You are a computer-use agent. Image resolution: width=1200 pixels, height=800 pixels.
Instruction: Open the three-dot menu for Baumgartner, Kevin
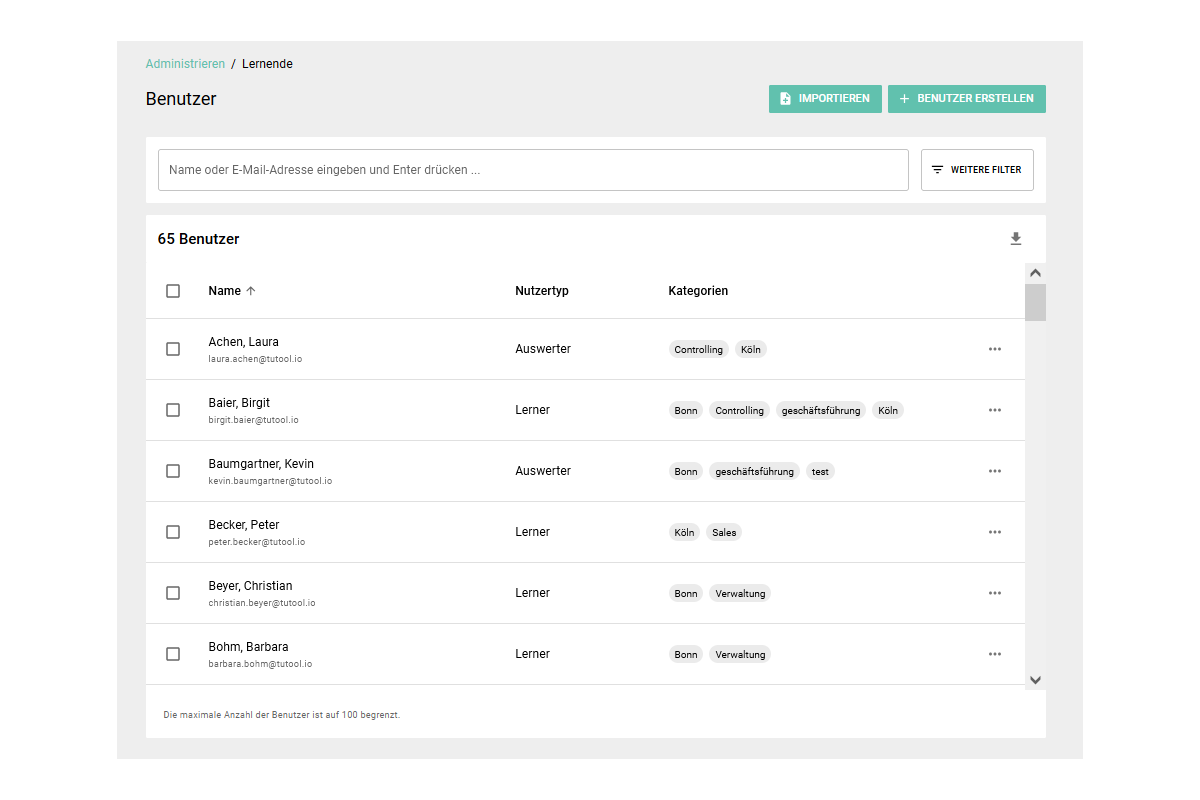[x=995, y=471]
